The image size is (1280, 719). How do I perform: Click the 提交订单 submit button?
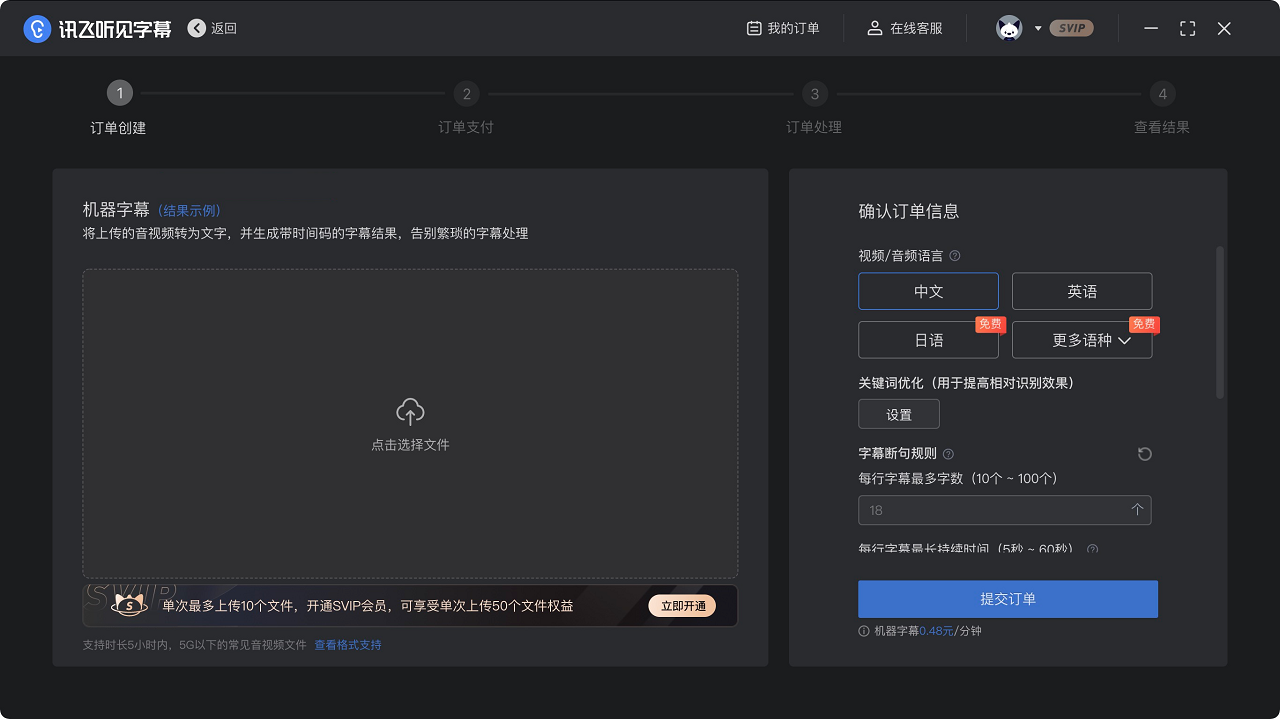pos(1007,599)
